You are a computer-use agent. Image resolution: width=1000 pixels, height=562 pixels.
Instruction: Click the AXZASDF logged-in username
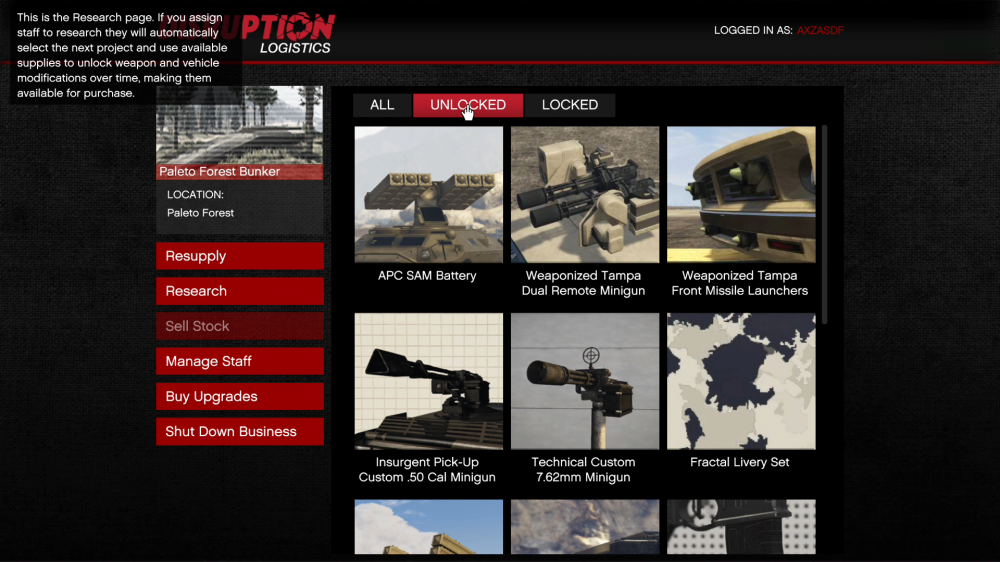point(820,31)
